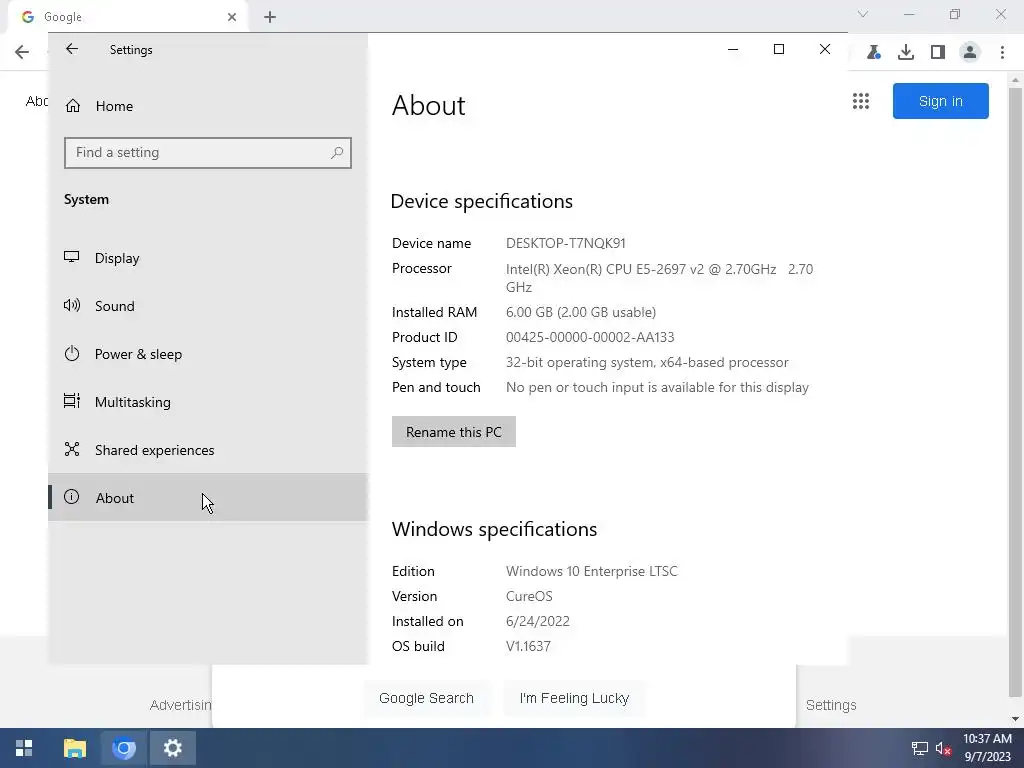Click Settings link at Google page footer
This screenshot has height=768, width=1024.
point(831,705)
